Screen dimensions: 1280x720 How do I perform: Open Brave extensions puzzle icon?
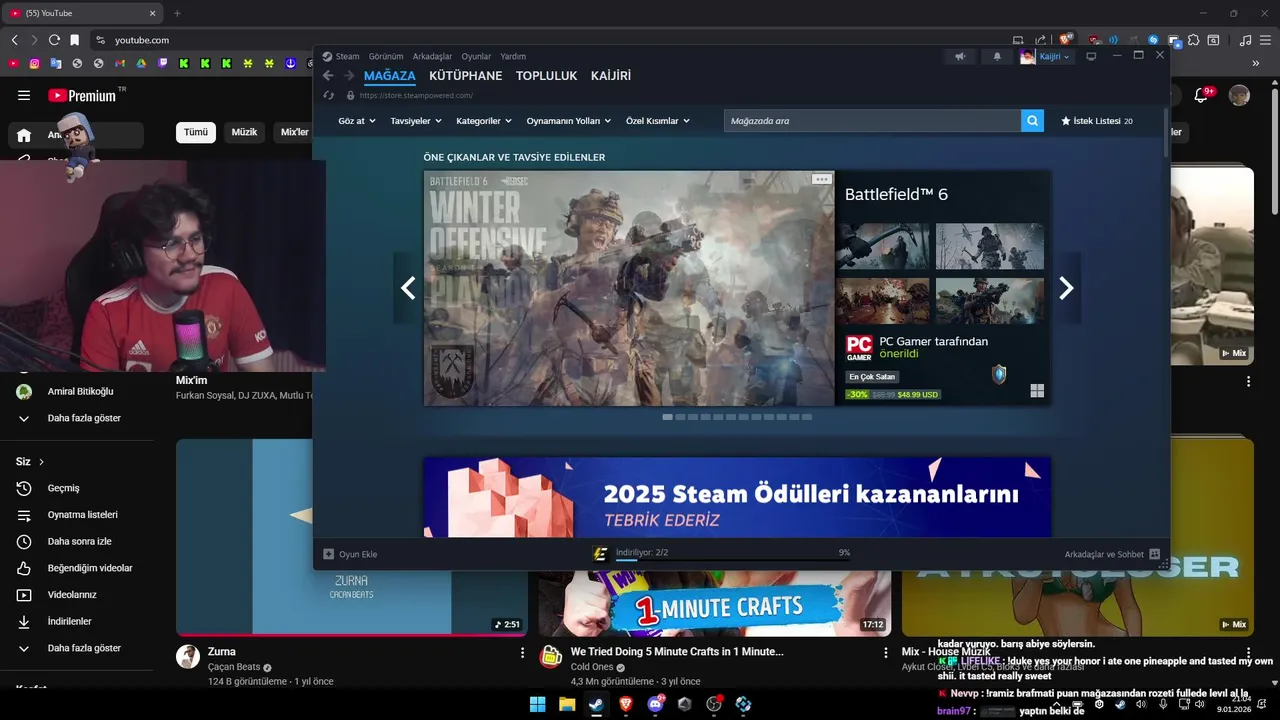pyautogui.click(x=1193, y=40)
